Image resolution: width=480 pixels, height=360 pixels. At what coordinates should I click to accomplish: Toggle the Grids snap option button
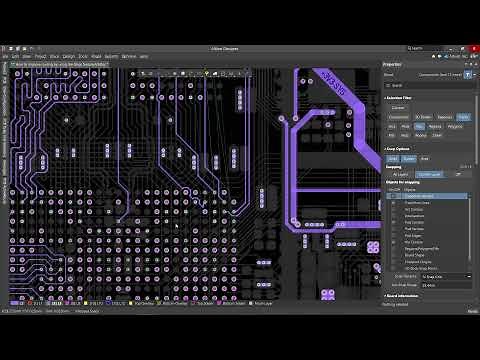(392, 159)
